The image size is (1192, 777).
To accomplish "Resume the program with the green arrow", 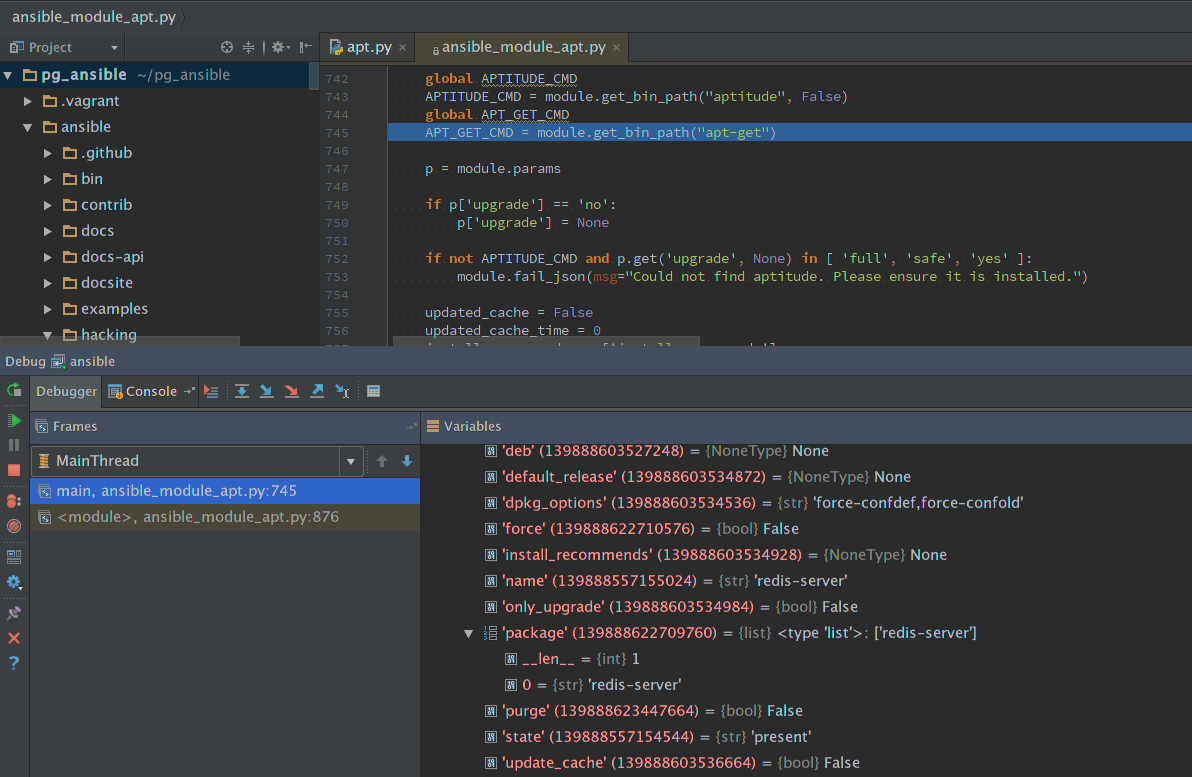I will [x=13, y=421].
